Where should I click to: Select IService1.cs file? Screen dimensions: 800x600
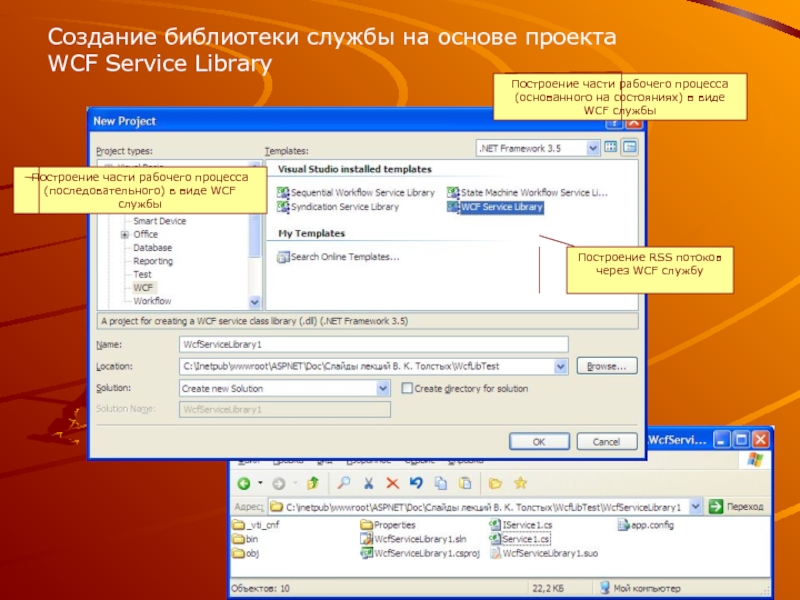[x=521, y=524]
